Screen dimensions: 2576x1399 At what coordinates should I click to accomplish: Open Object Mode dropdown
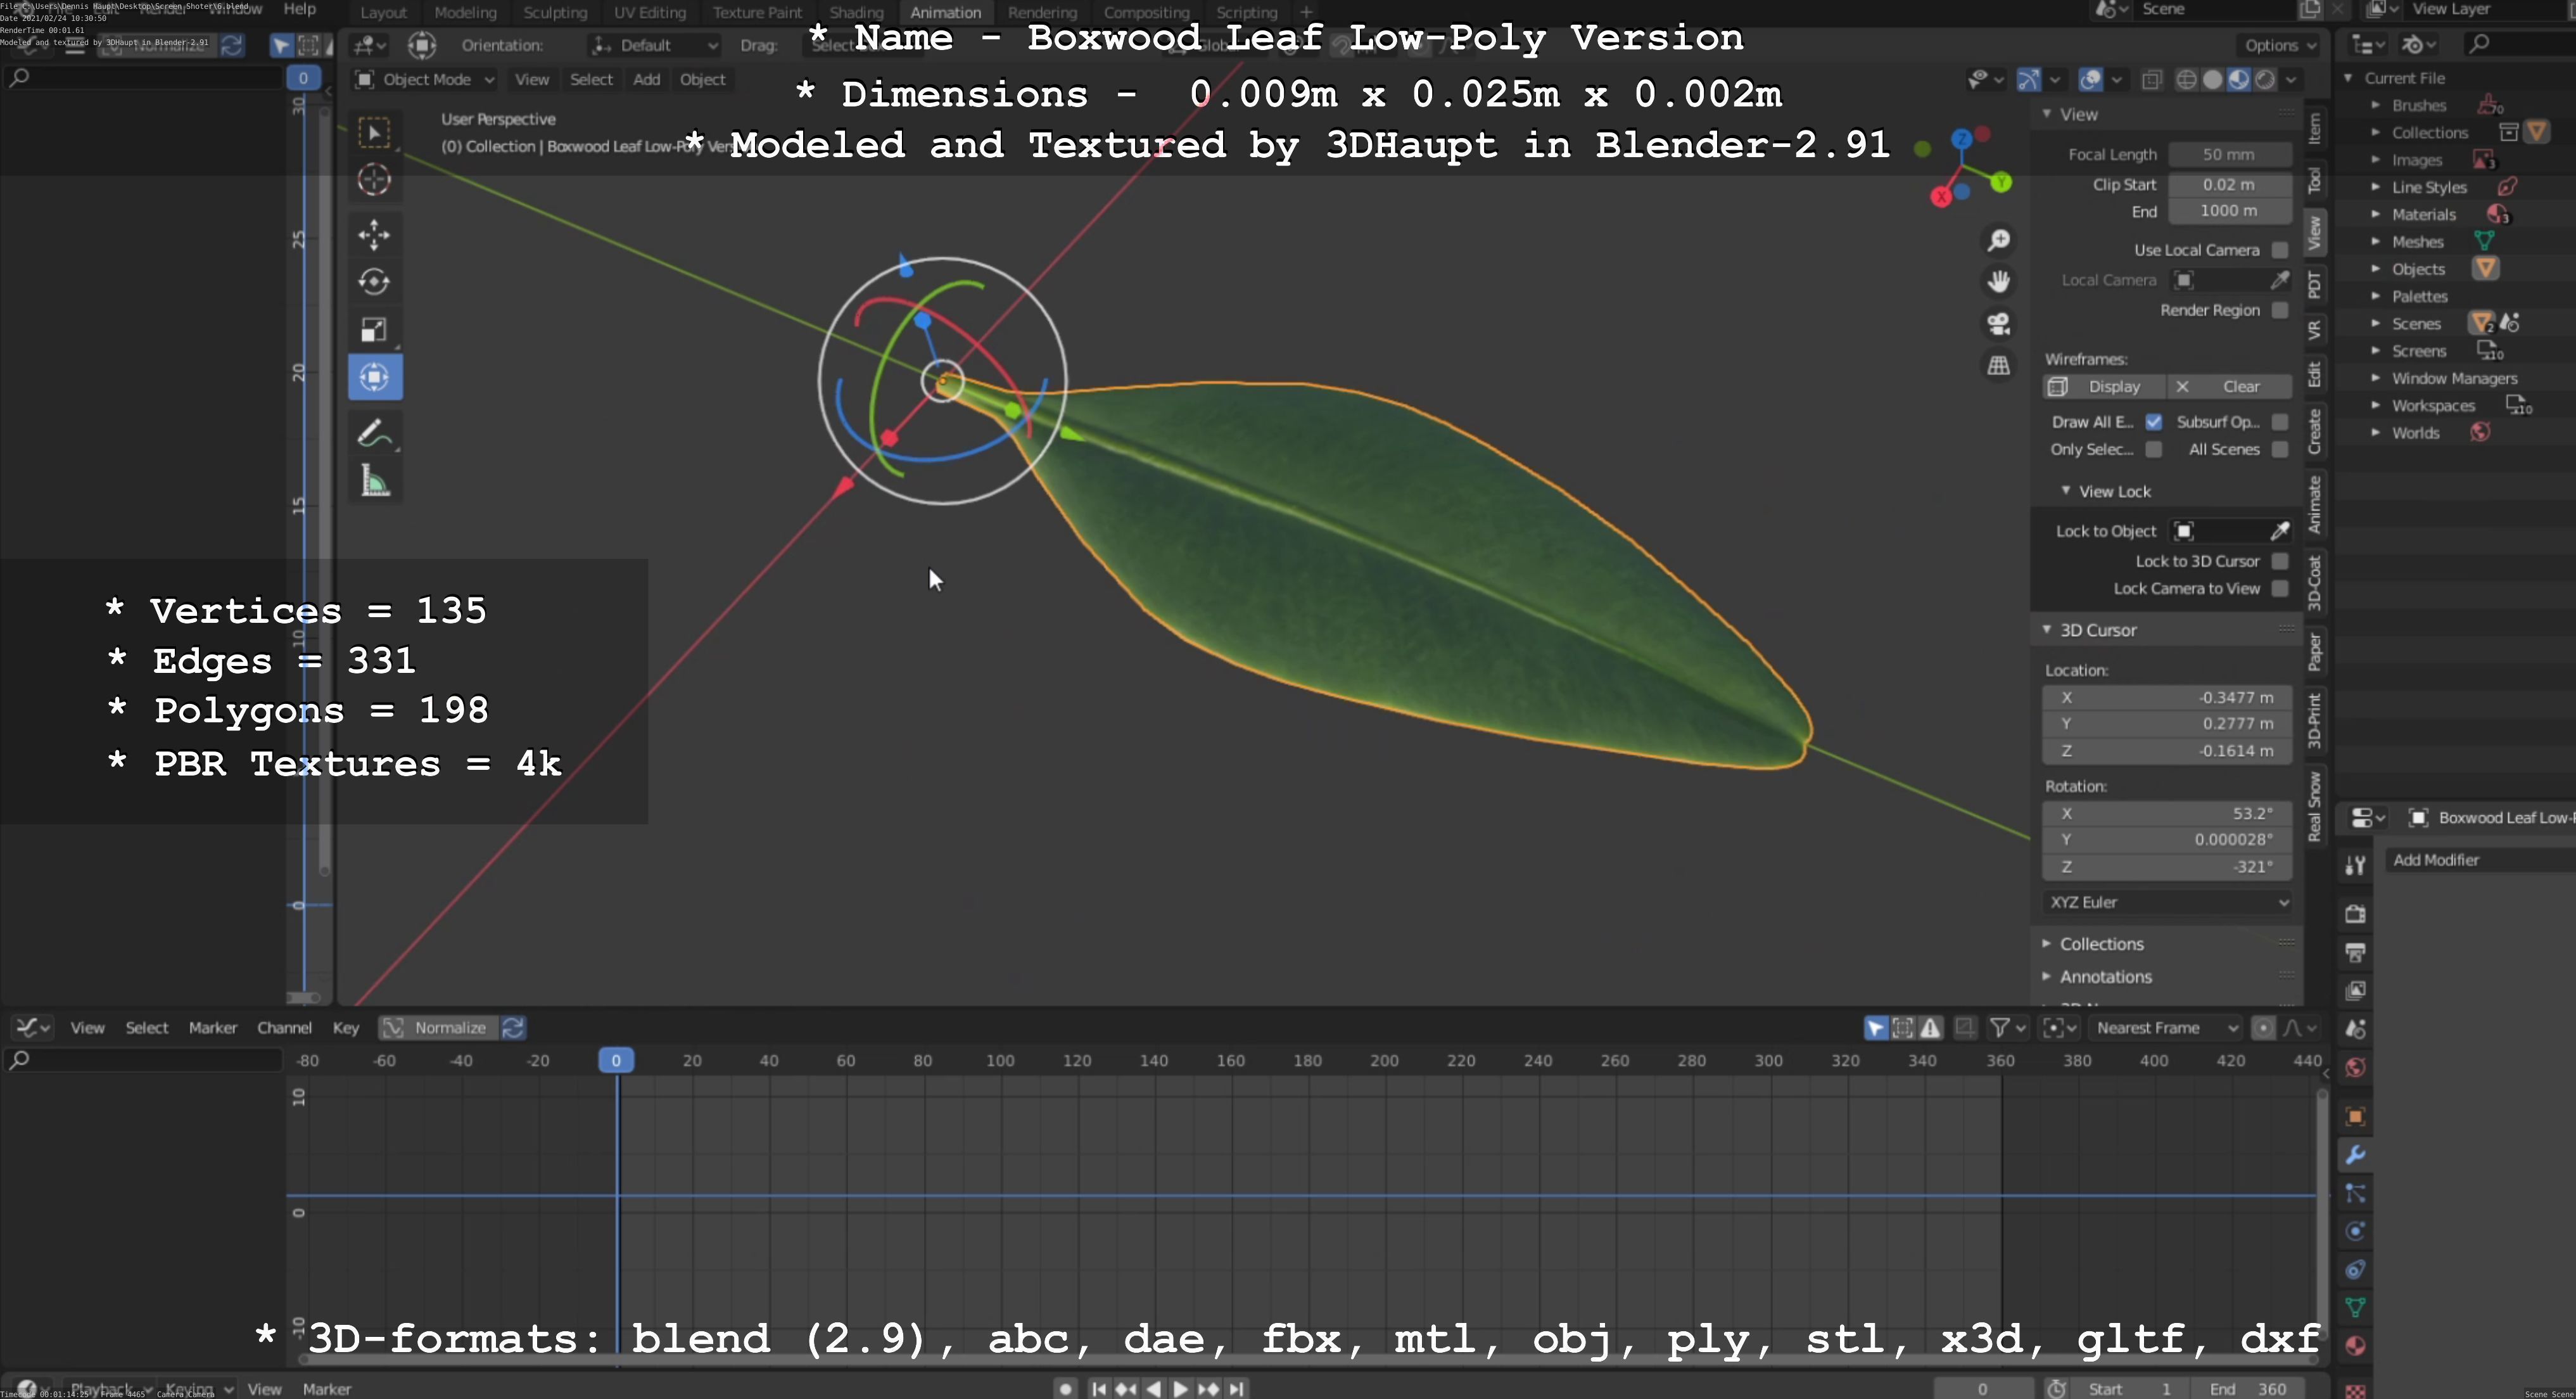[x=425, y=80]
